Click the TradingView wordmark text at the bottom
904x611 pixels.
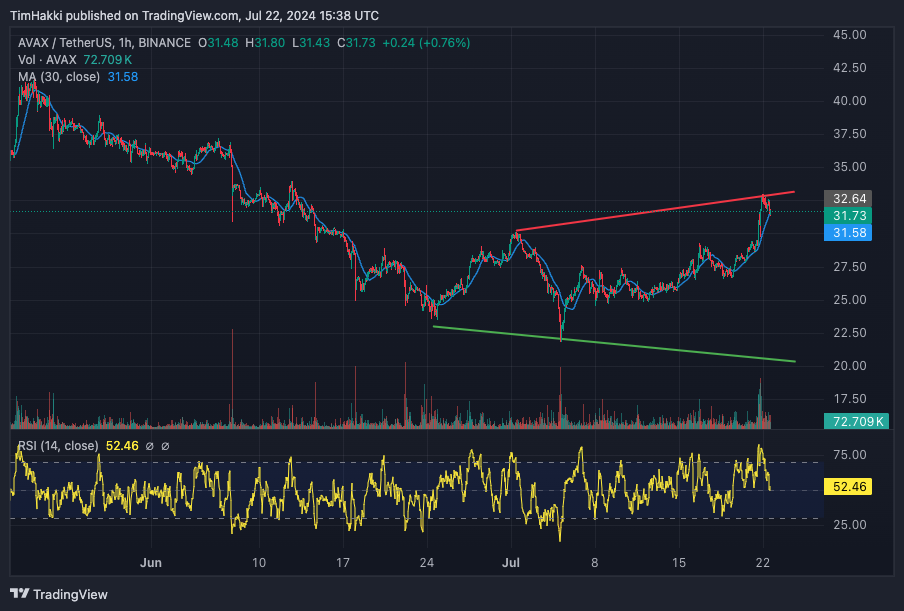coord(70,594)
